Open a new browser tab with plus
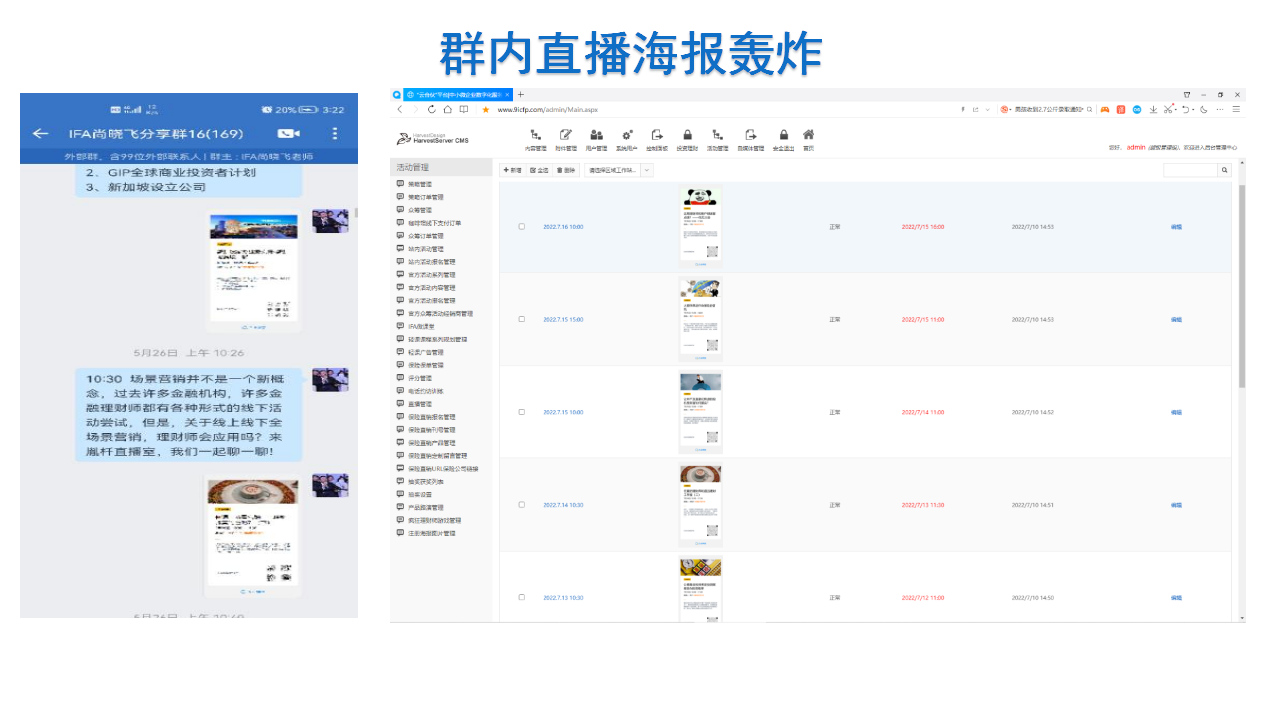Screen dimensions: 1280x720 [x=520, y=94]
